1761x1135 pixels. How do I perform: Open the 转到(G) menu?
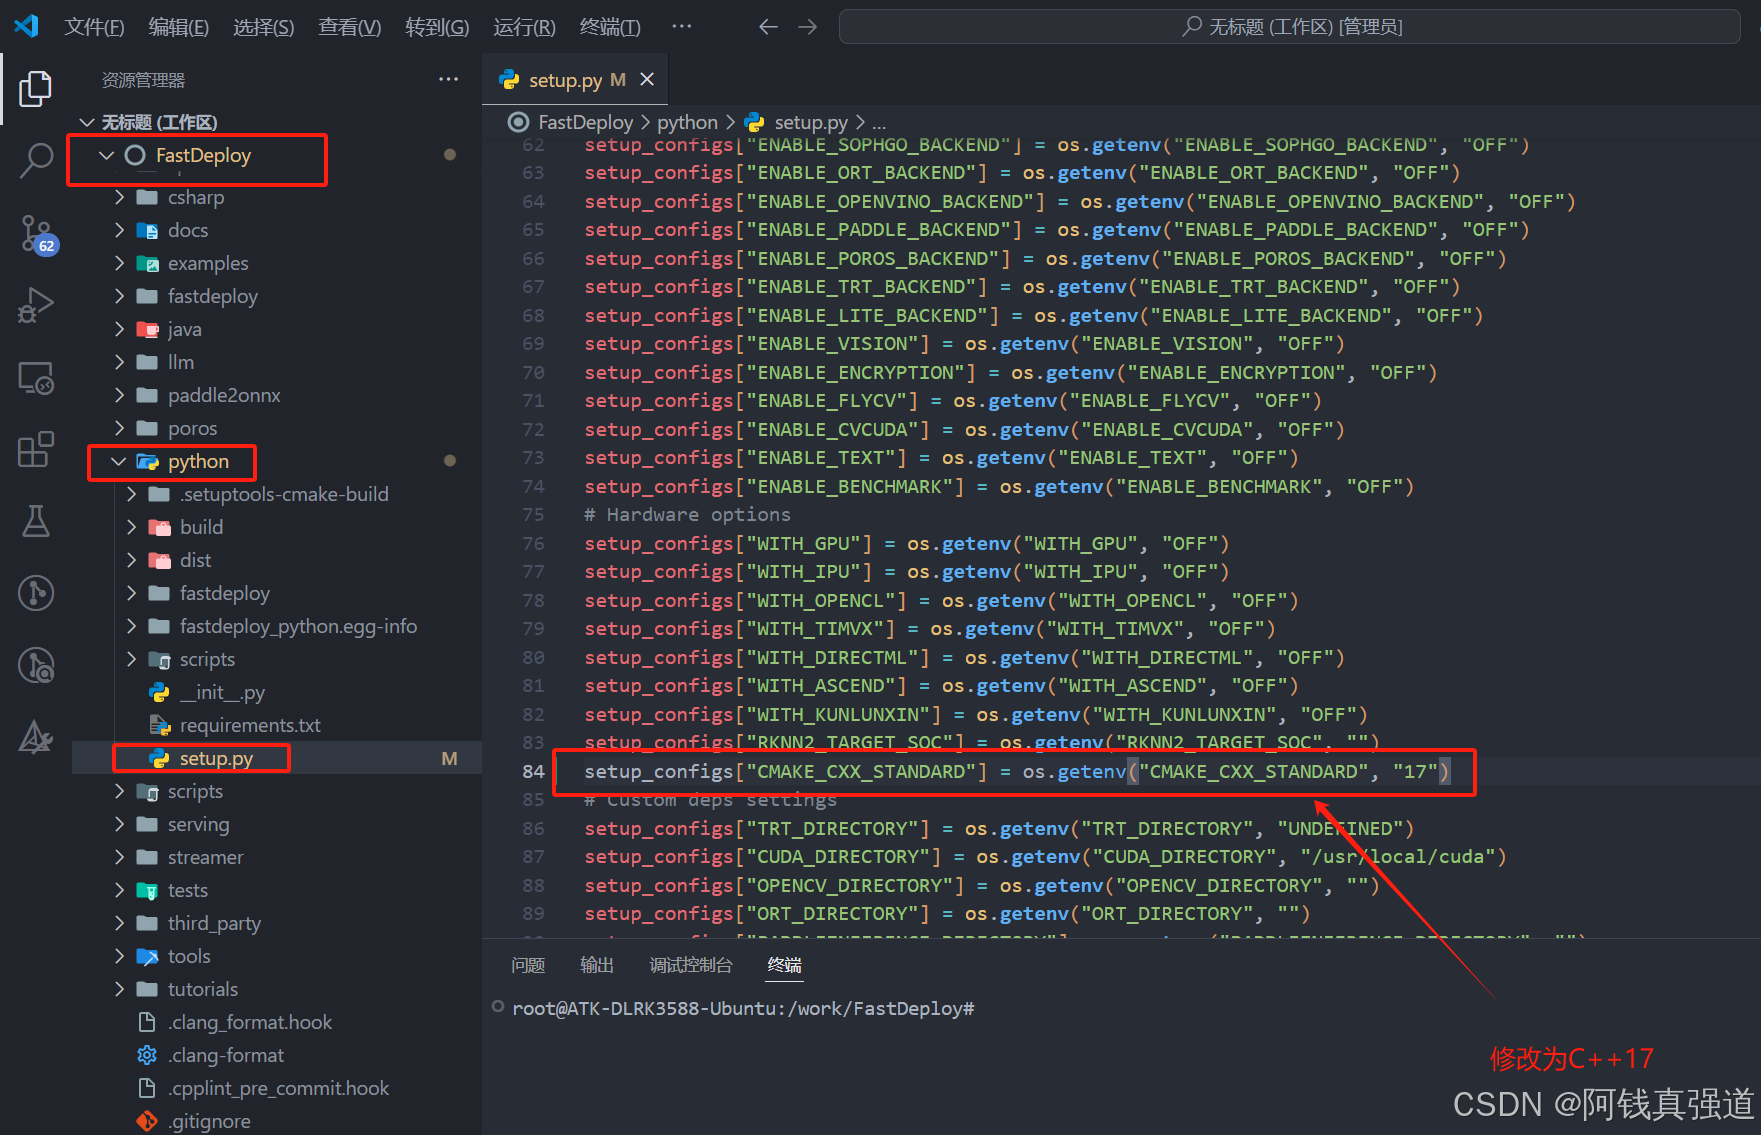(x=437, y=27)
